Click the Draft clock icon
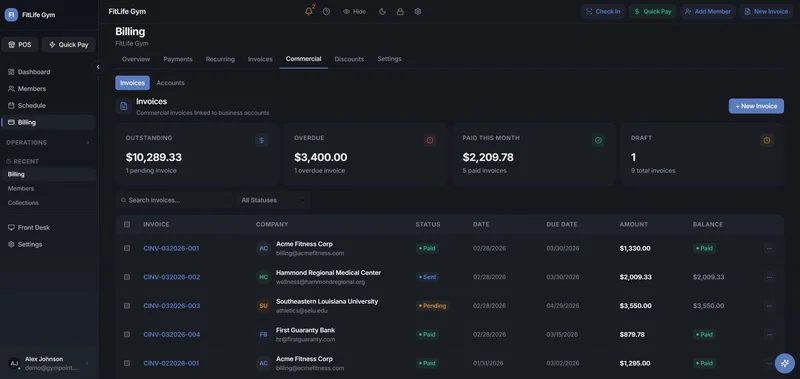 pyautogui.click(x=767, y=140)
